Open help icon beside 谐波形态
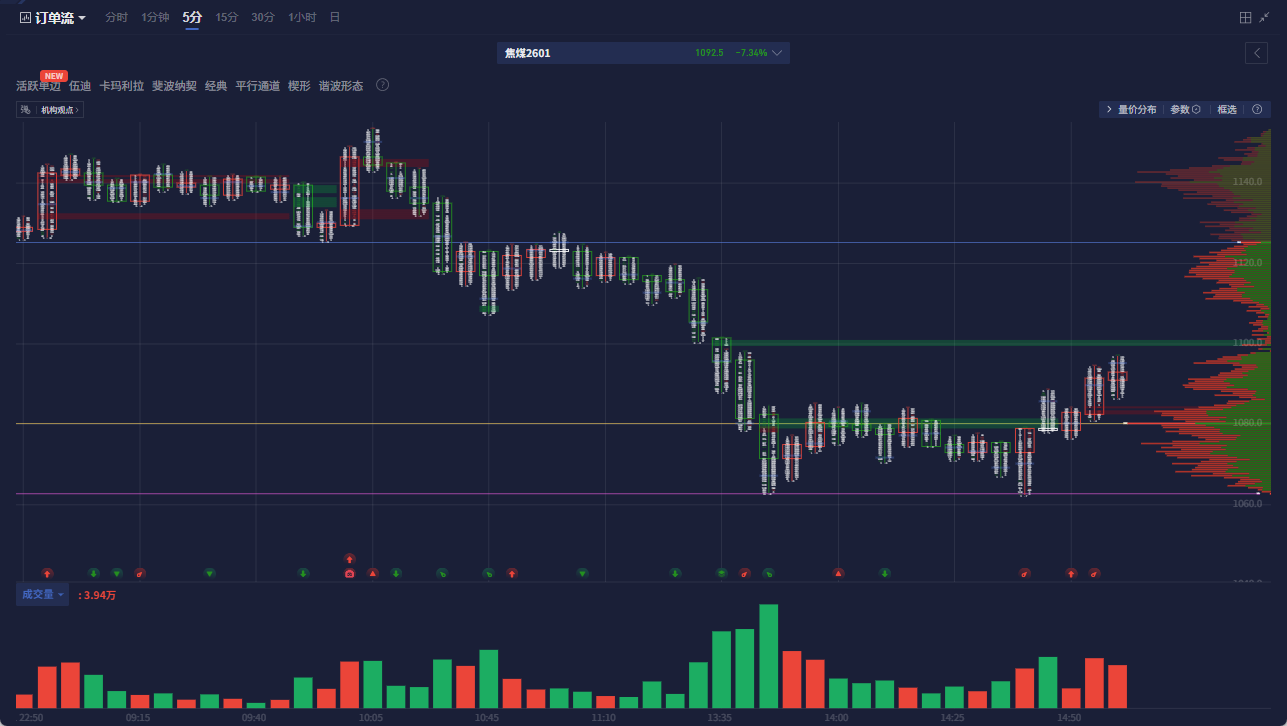 [x=382, y=85]
